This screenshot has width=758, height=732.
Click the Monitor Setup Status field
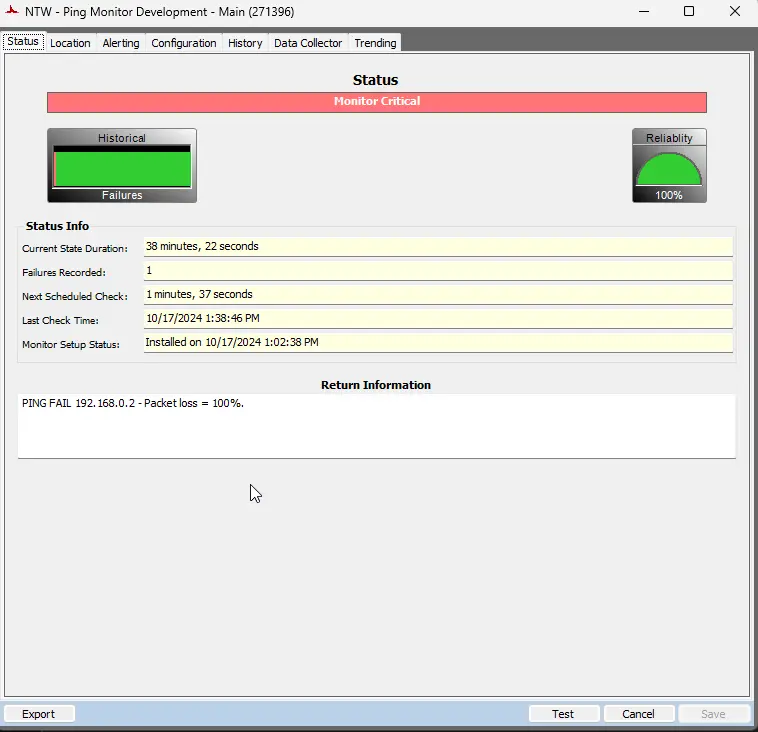click(438, 343)
